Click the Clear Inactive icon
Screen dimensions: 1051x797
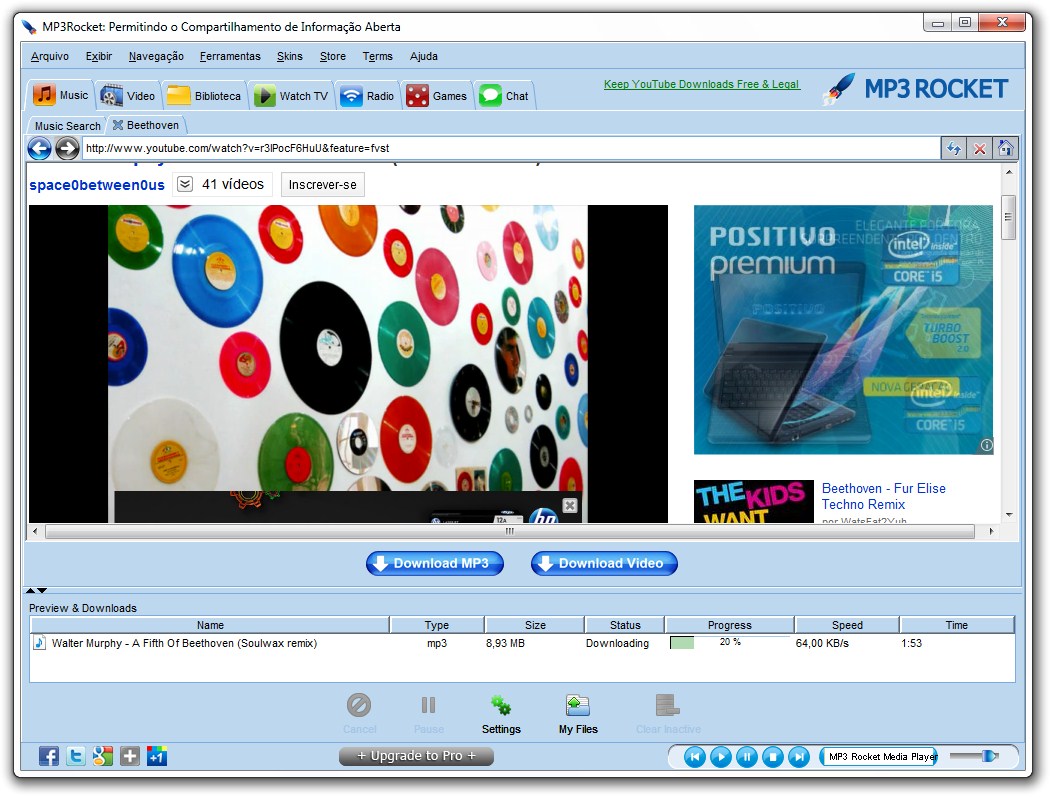click(x=668, y=705)
